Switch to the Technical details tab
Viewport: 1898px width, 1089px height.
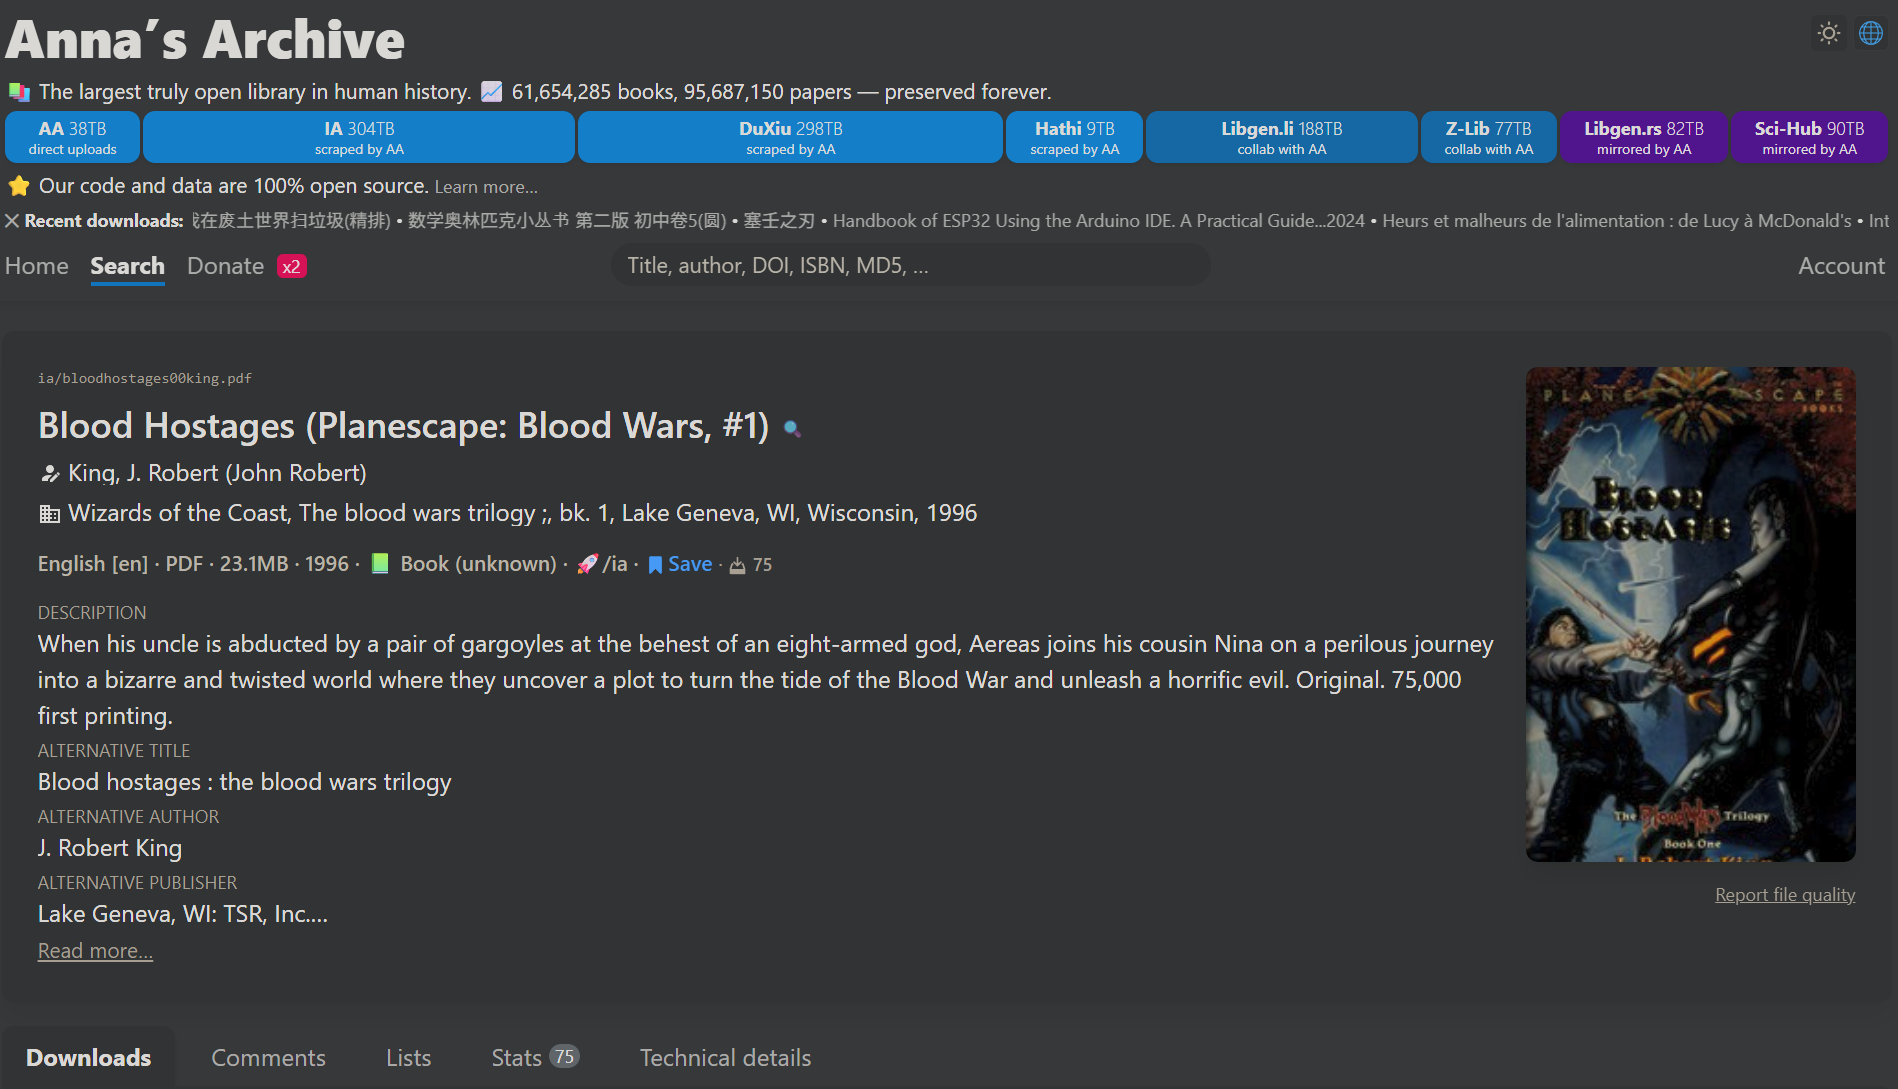tap(725, 1058)
